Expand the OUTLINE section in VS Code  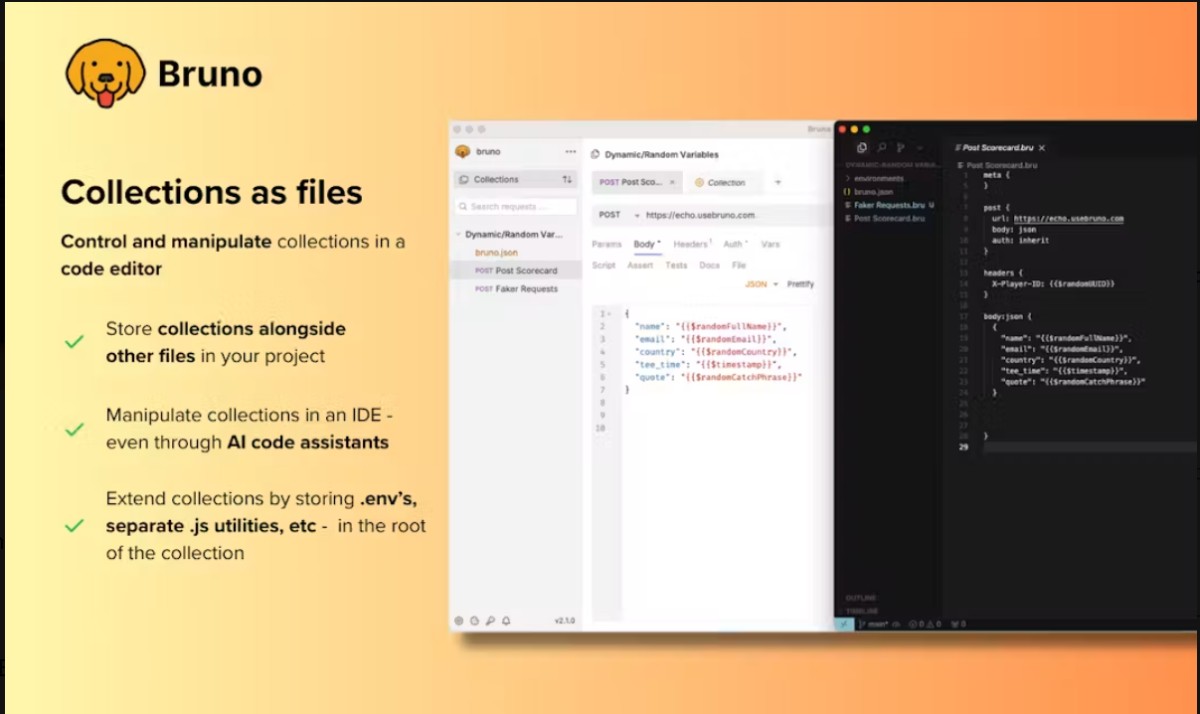coord(862,598)
